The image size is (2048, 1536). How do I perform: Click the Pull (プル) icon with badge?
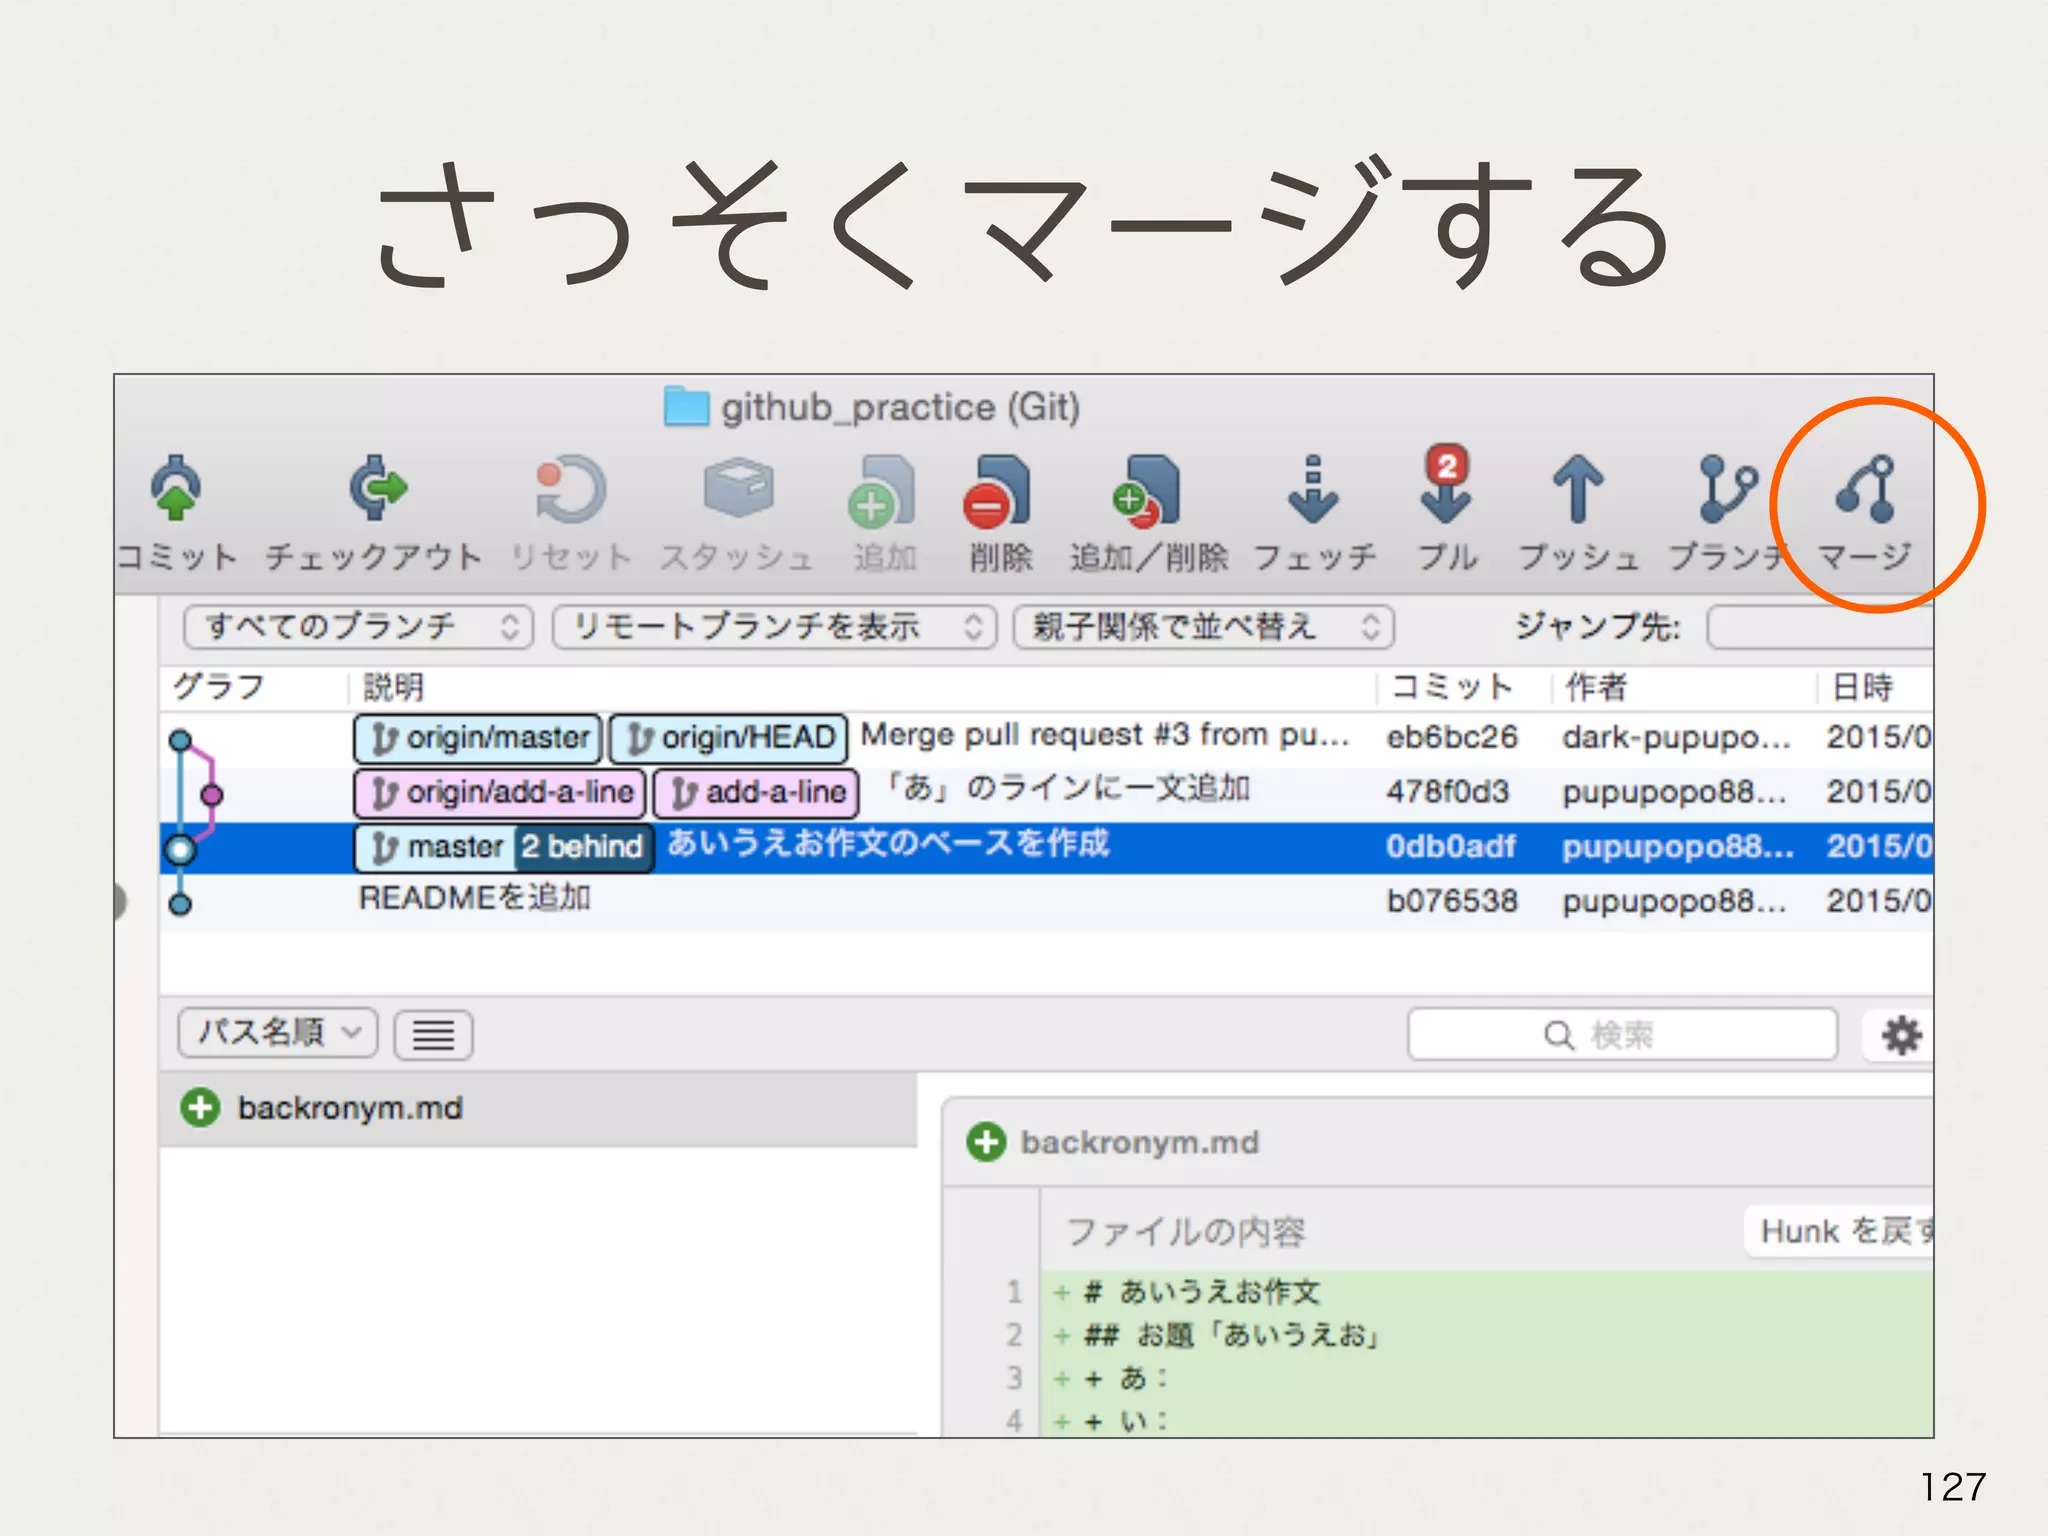click(1446, 488)
